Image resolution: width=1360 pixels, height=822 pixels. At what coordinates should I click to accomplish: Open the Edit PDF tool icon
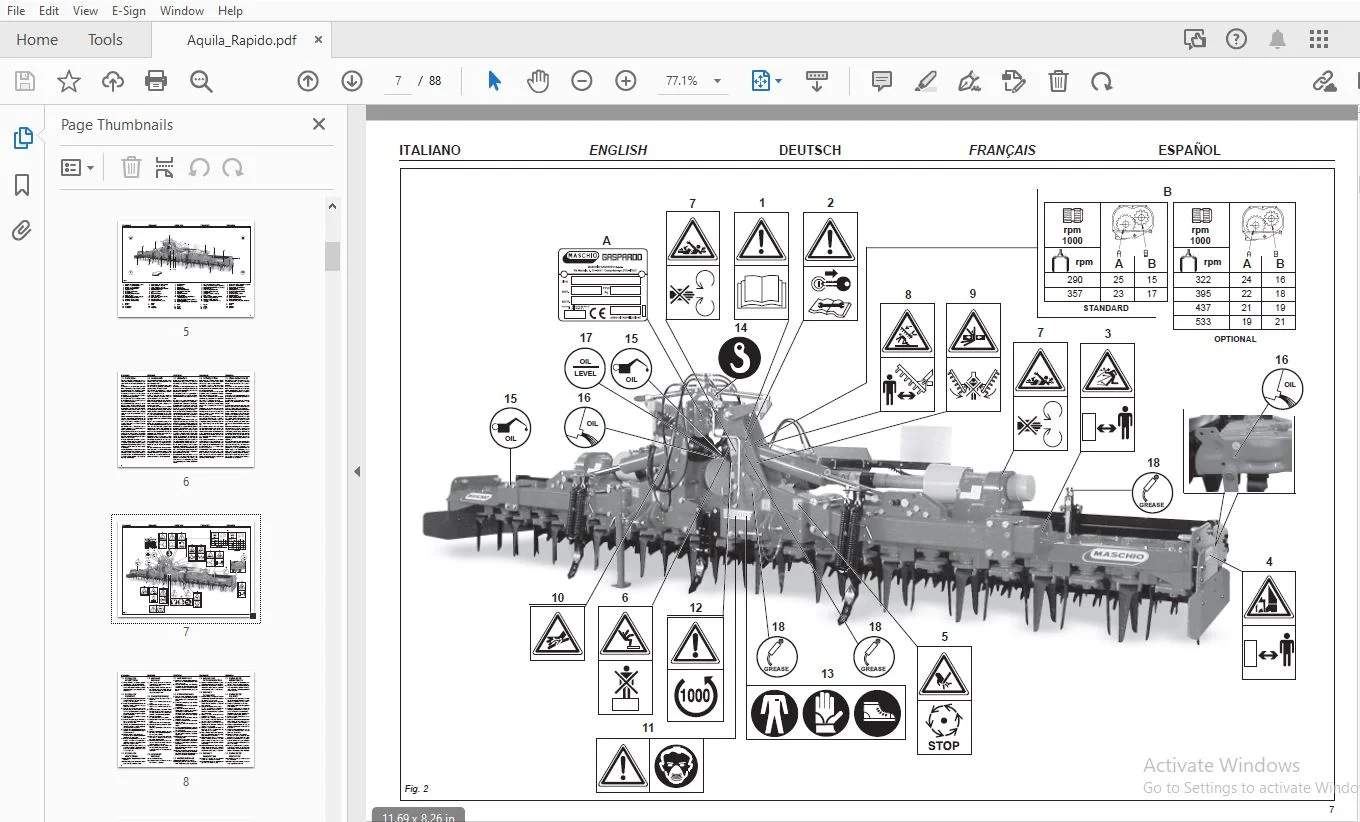point(1014,81)
